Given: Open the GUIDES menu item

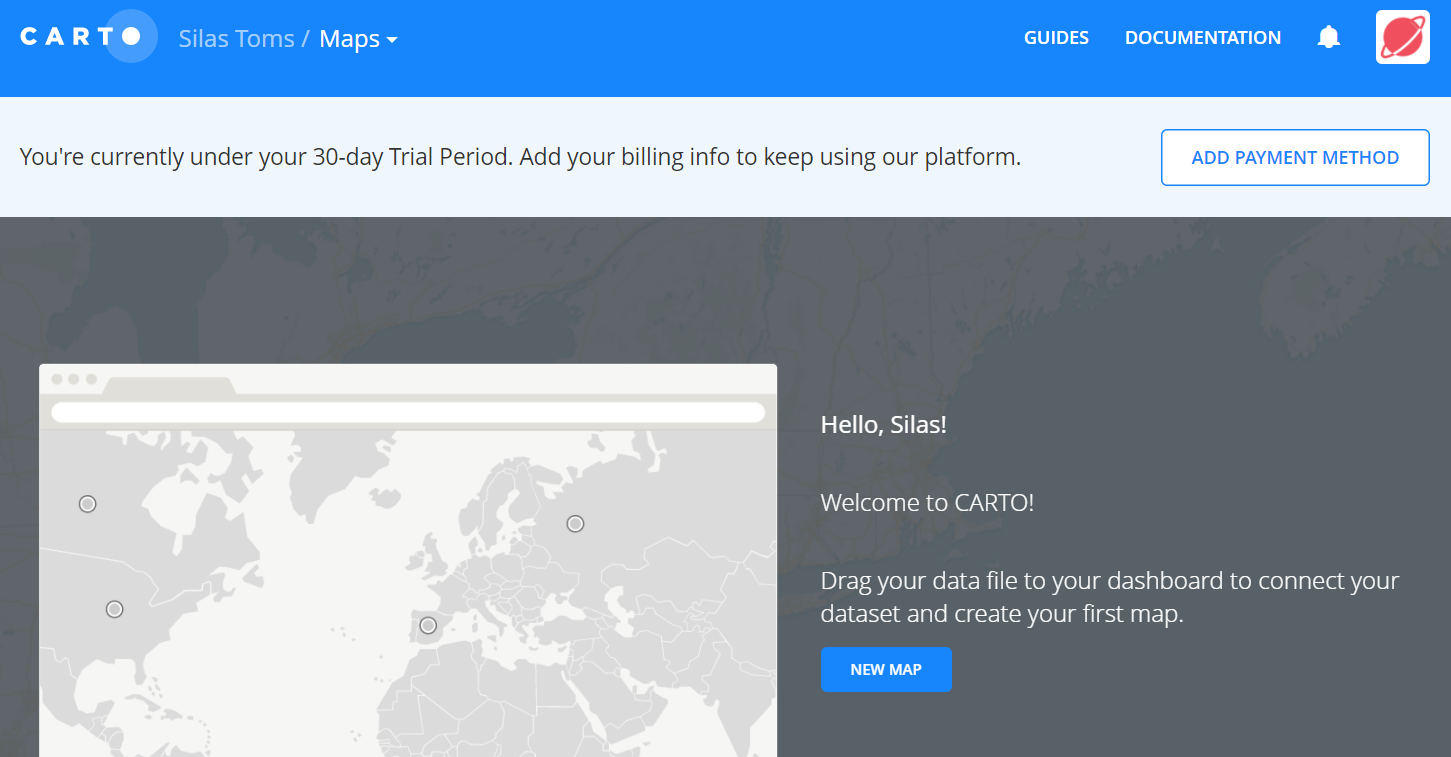Looking at the screenshot, I should [x=1056, y=38].
